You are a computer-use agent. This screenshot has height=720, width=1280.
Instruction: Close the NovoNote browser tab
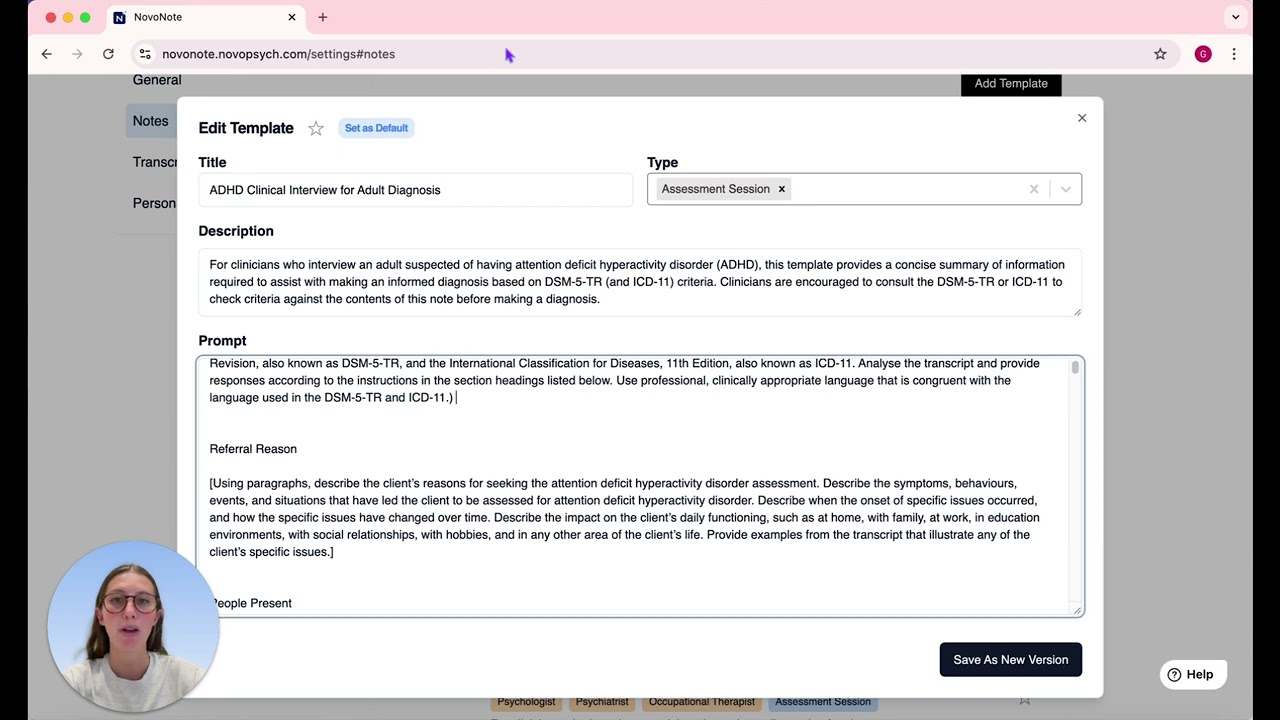[x=292, y=17]
